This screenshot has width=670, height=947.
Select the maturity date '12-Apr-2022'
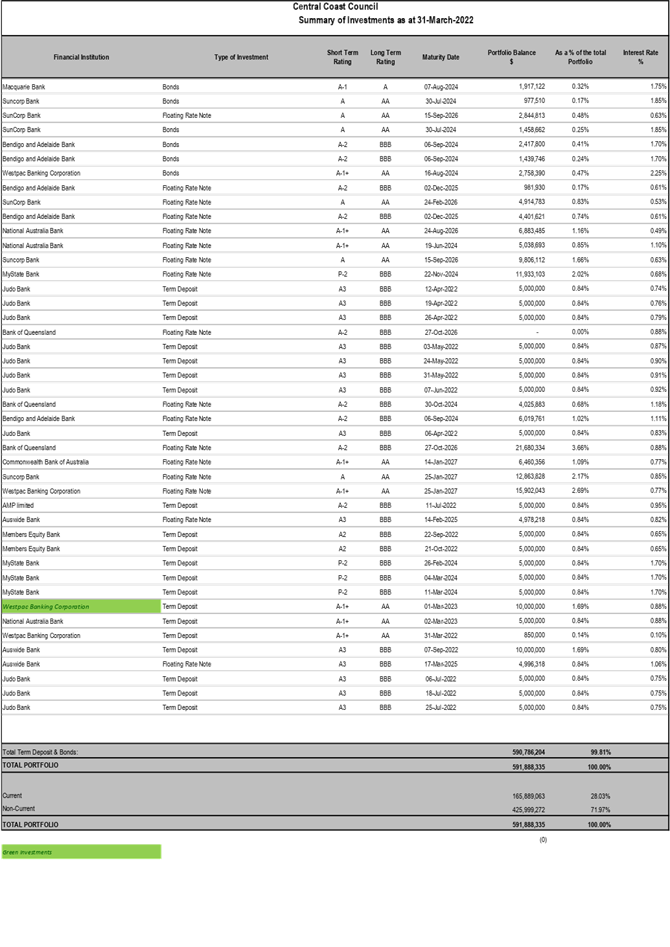tap(441, 289)
